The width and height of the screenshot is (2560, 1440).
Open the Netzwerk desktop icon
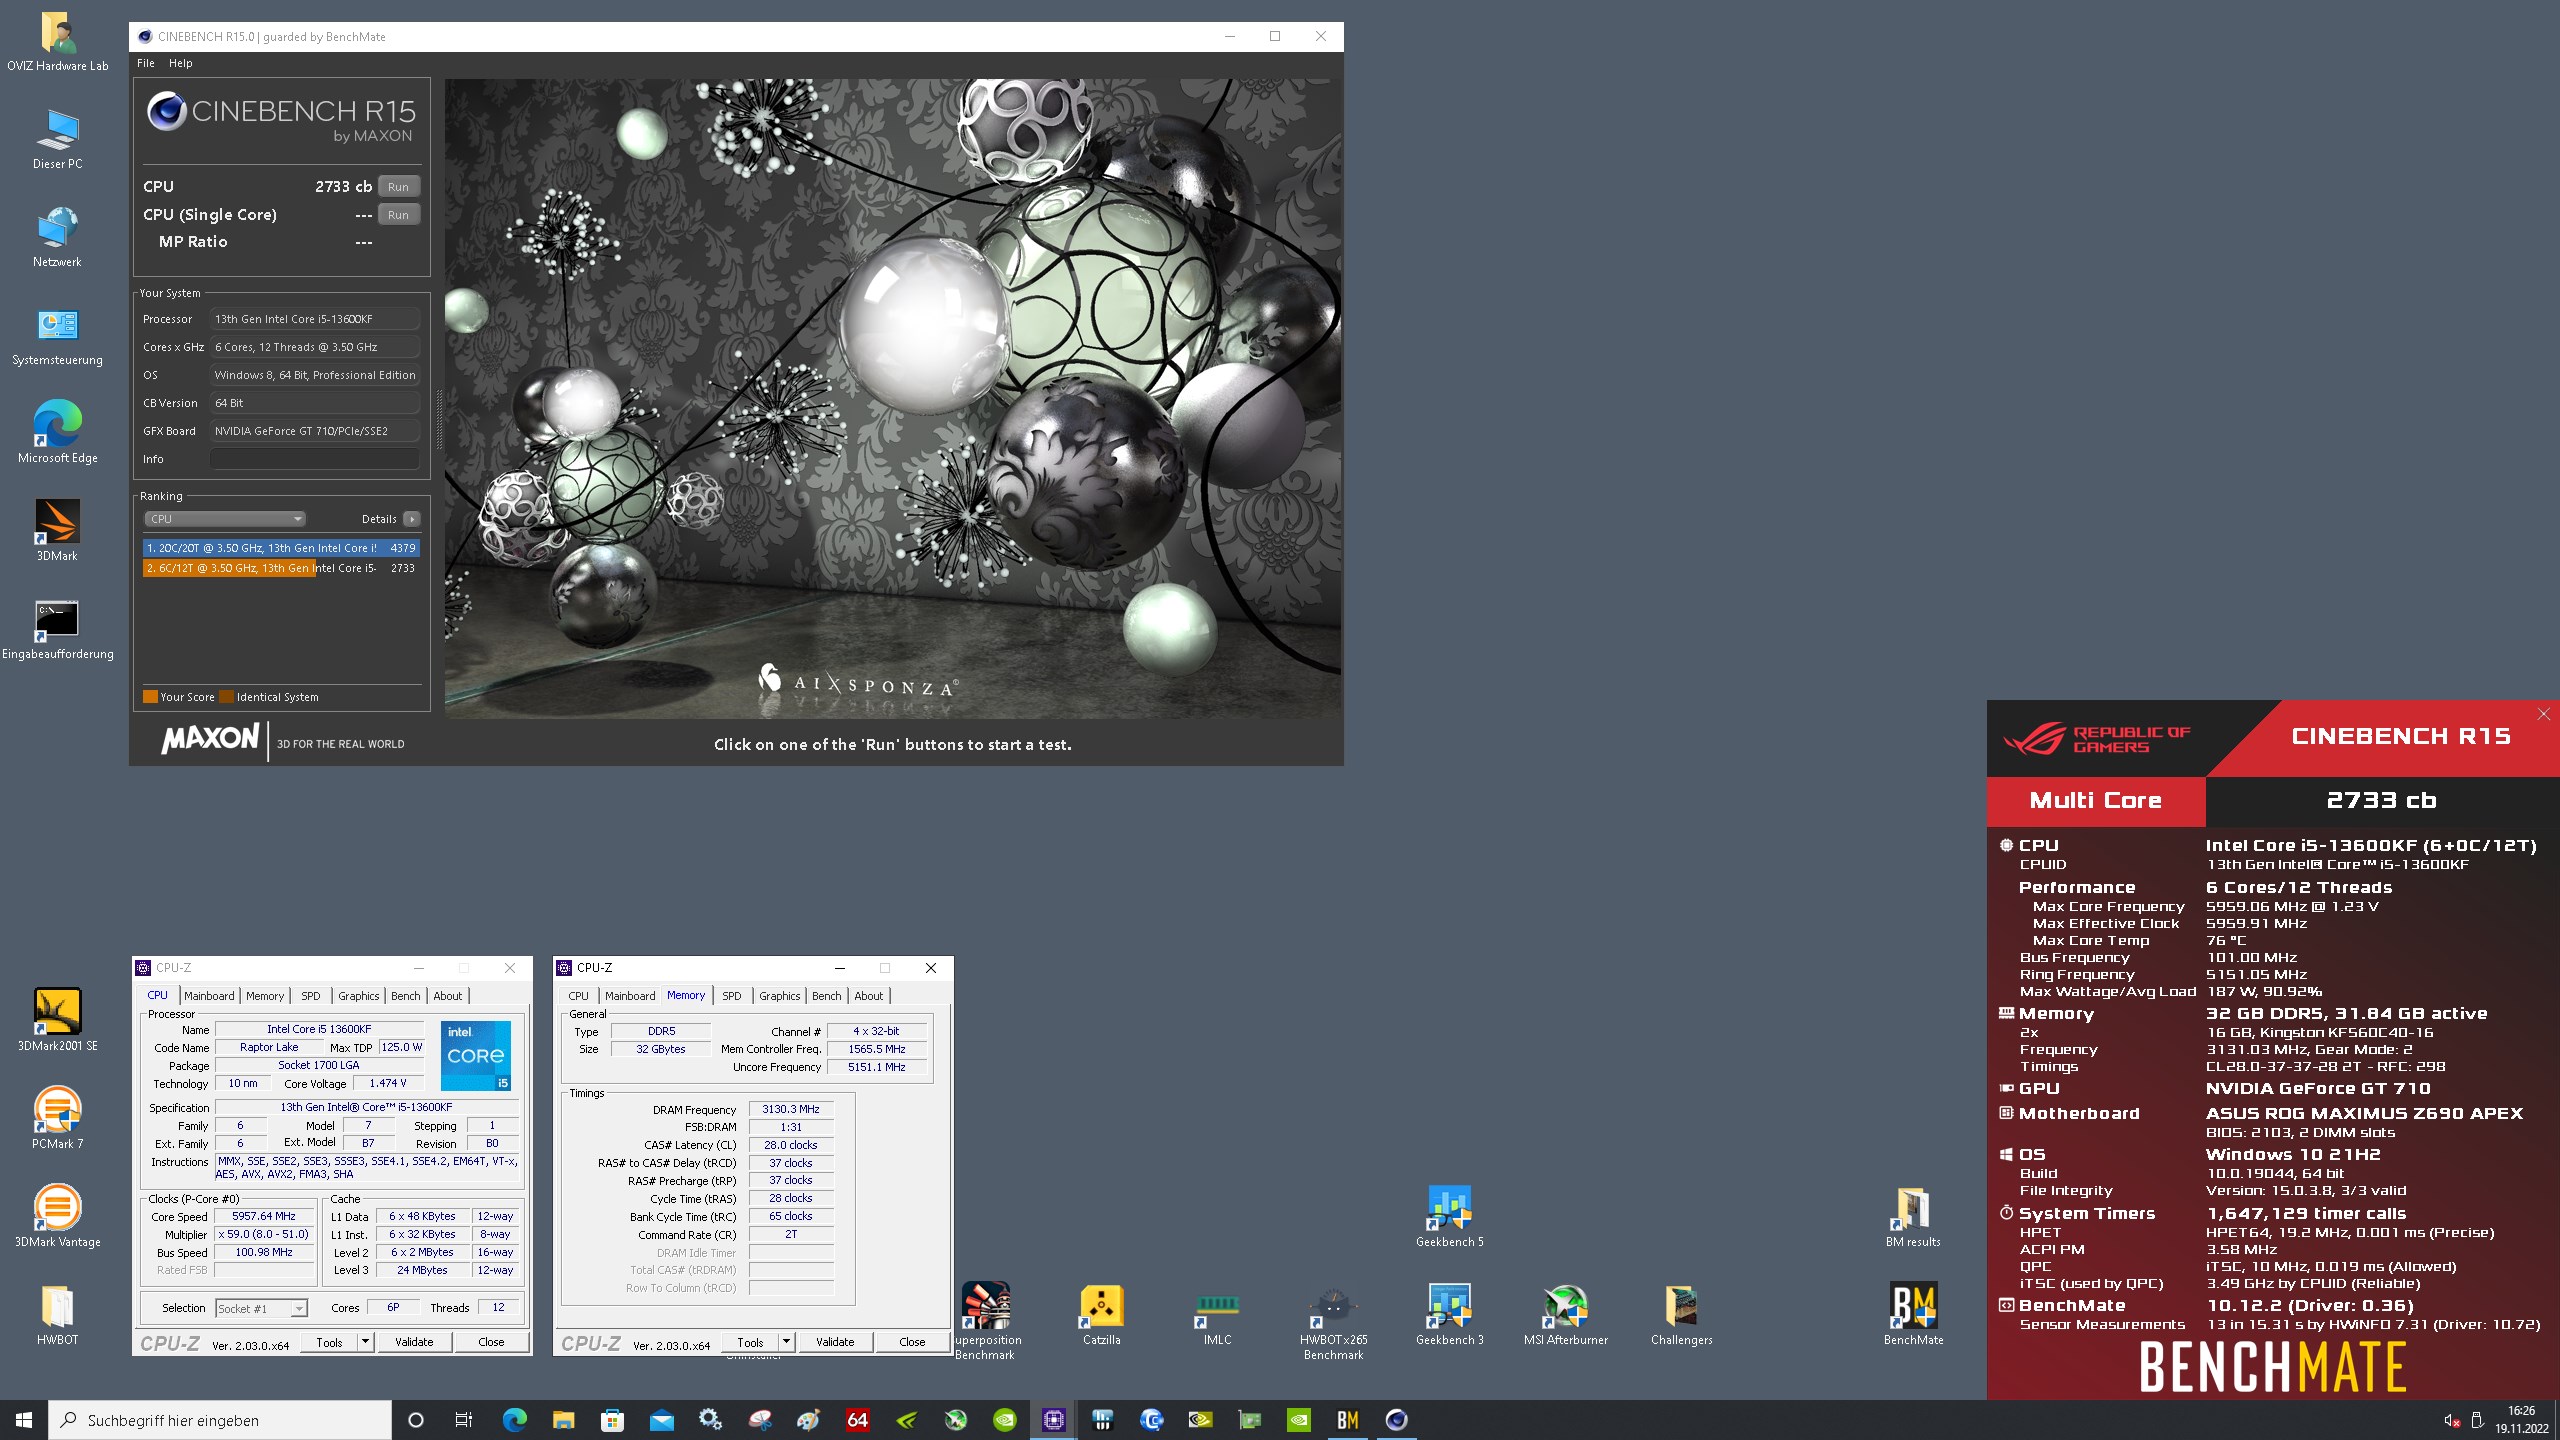pyautogui.click(x=57, y=237)
